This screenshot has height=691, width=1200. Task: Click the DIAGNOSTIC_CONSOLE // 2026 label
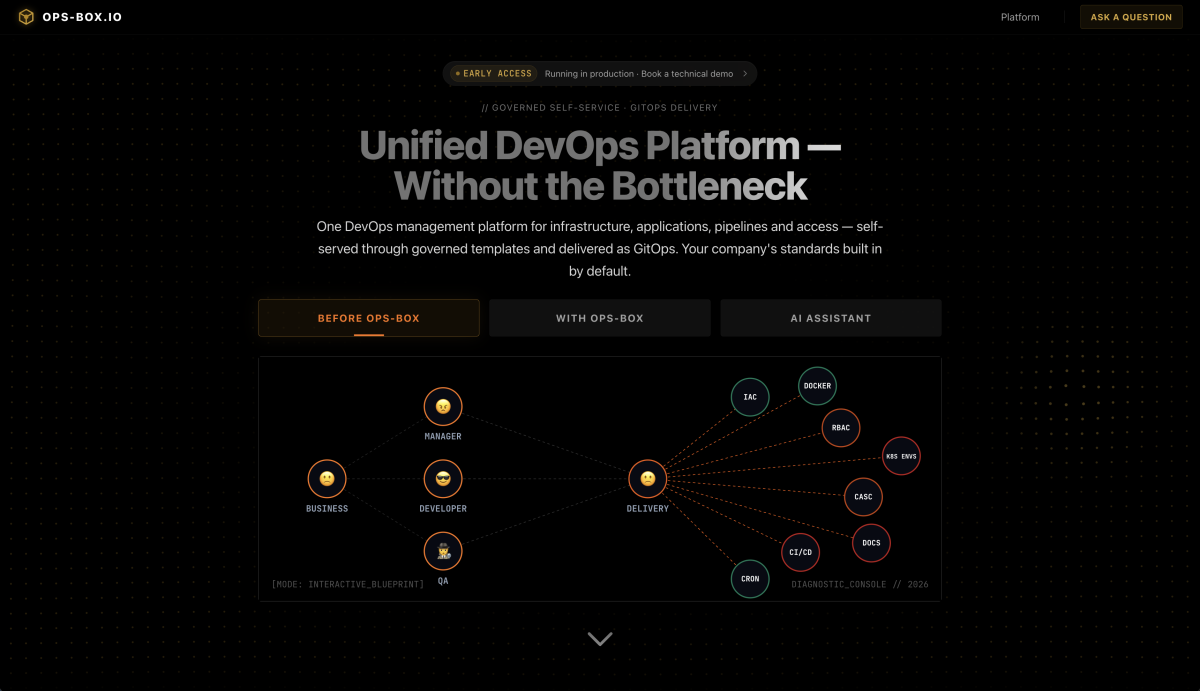pyautogui.click(x=860, y=584)
